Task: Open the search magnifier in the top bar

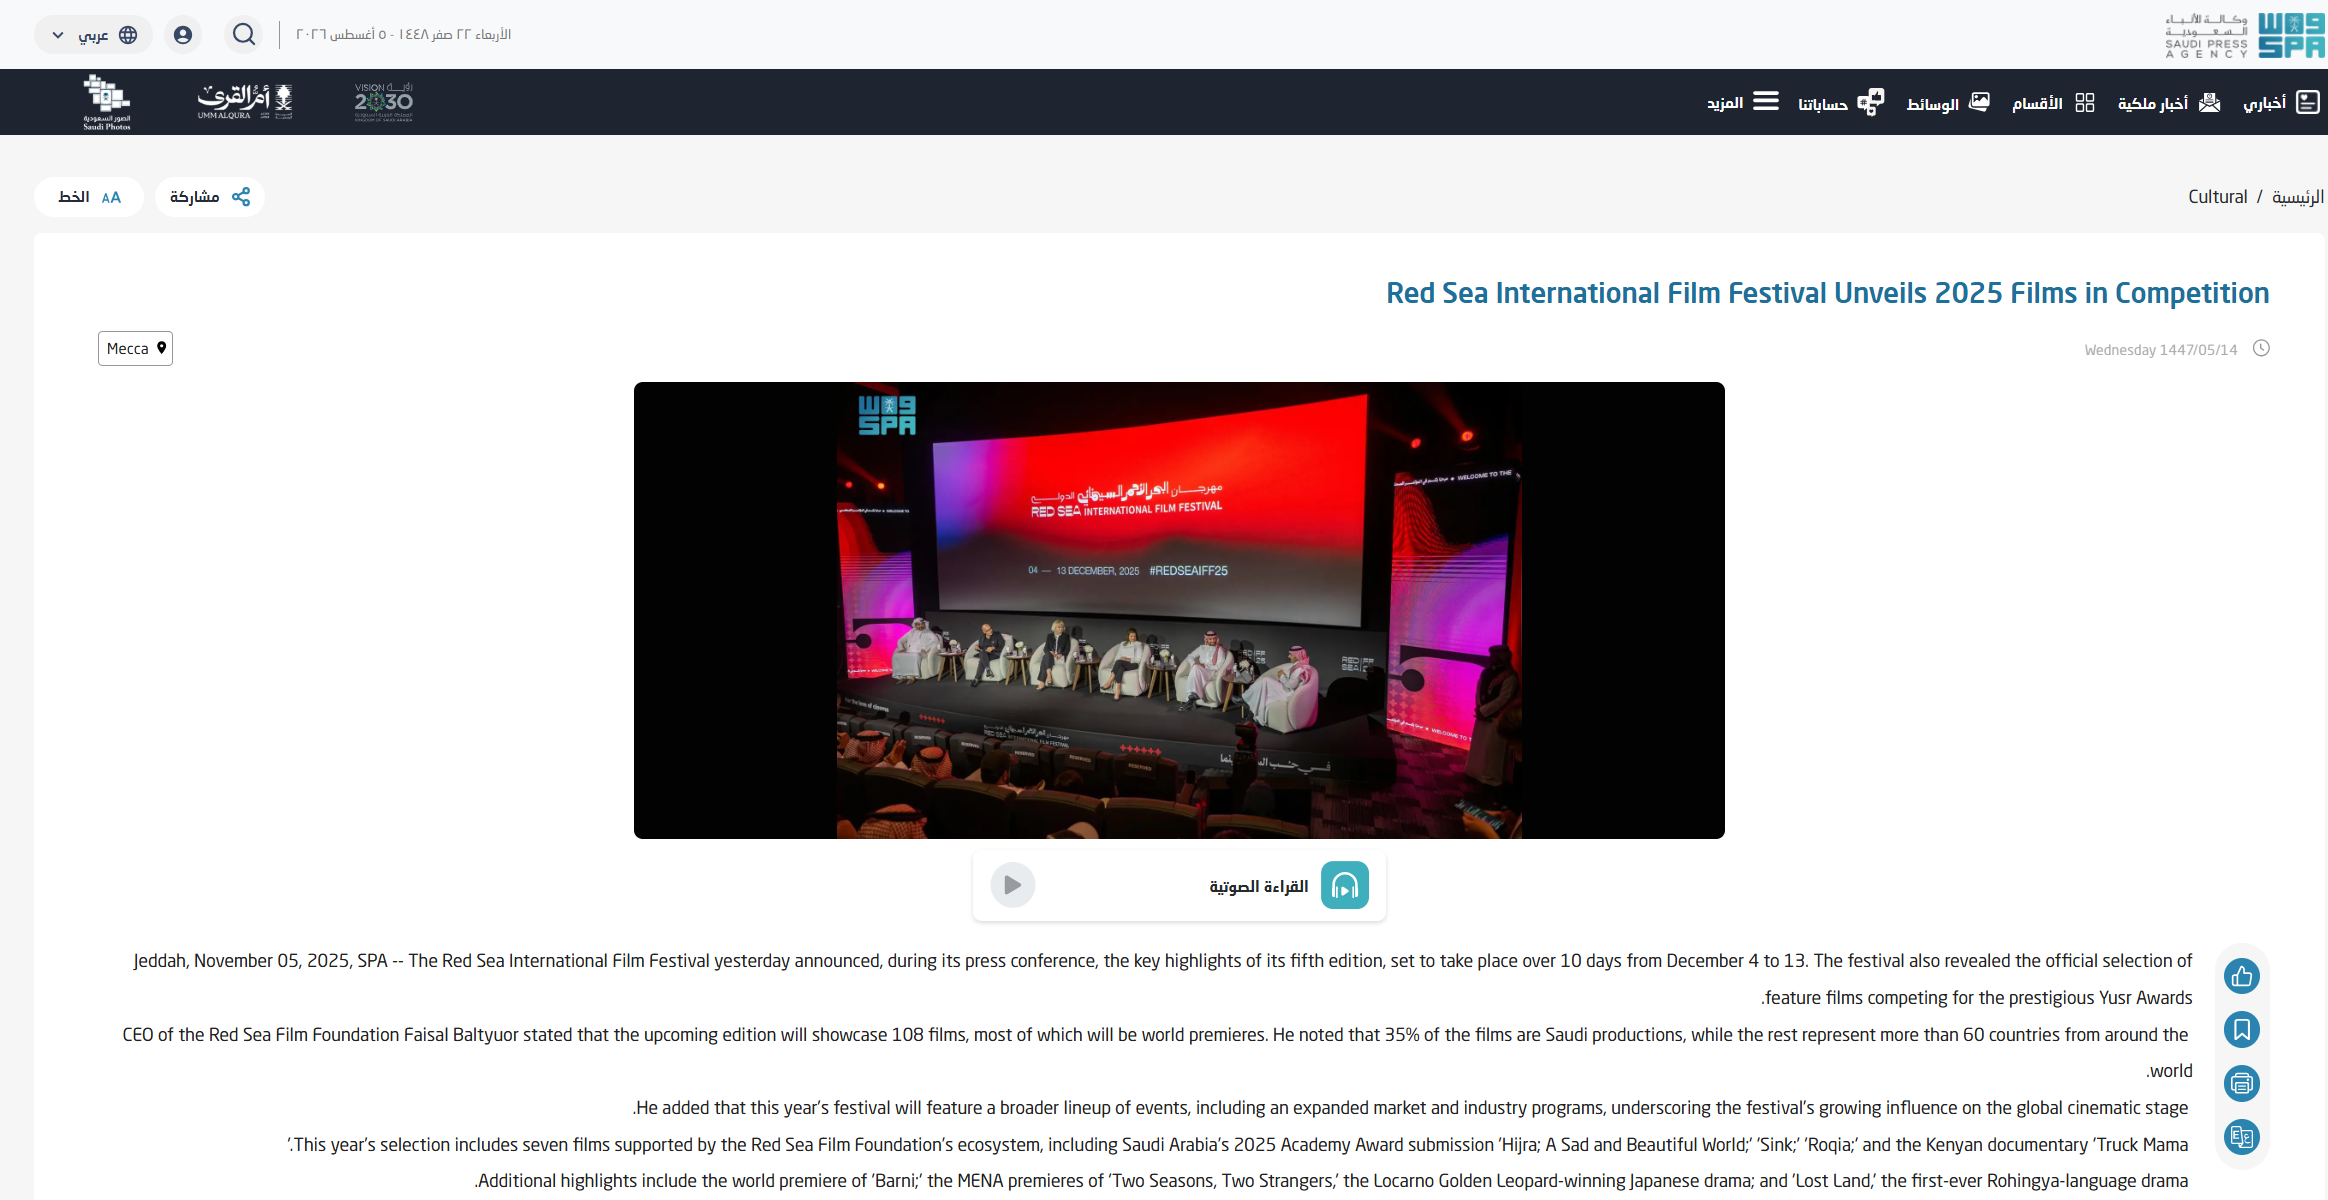Action: click(x=243, y=35)
